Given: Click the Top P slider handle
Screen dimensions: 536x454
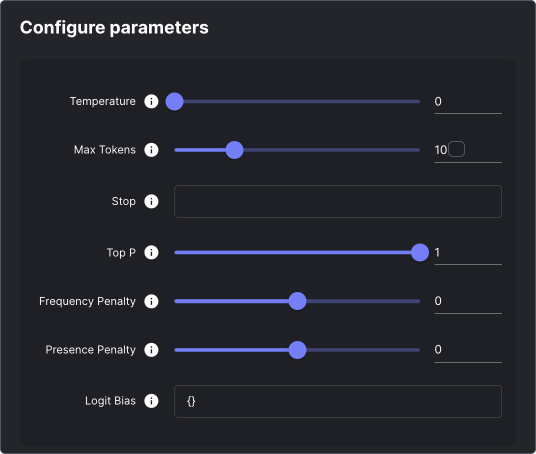Looking at the screenshot, I should tap(420, 253).
